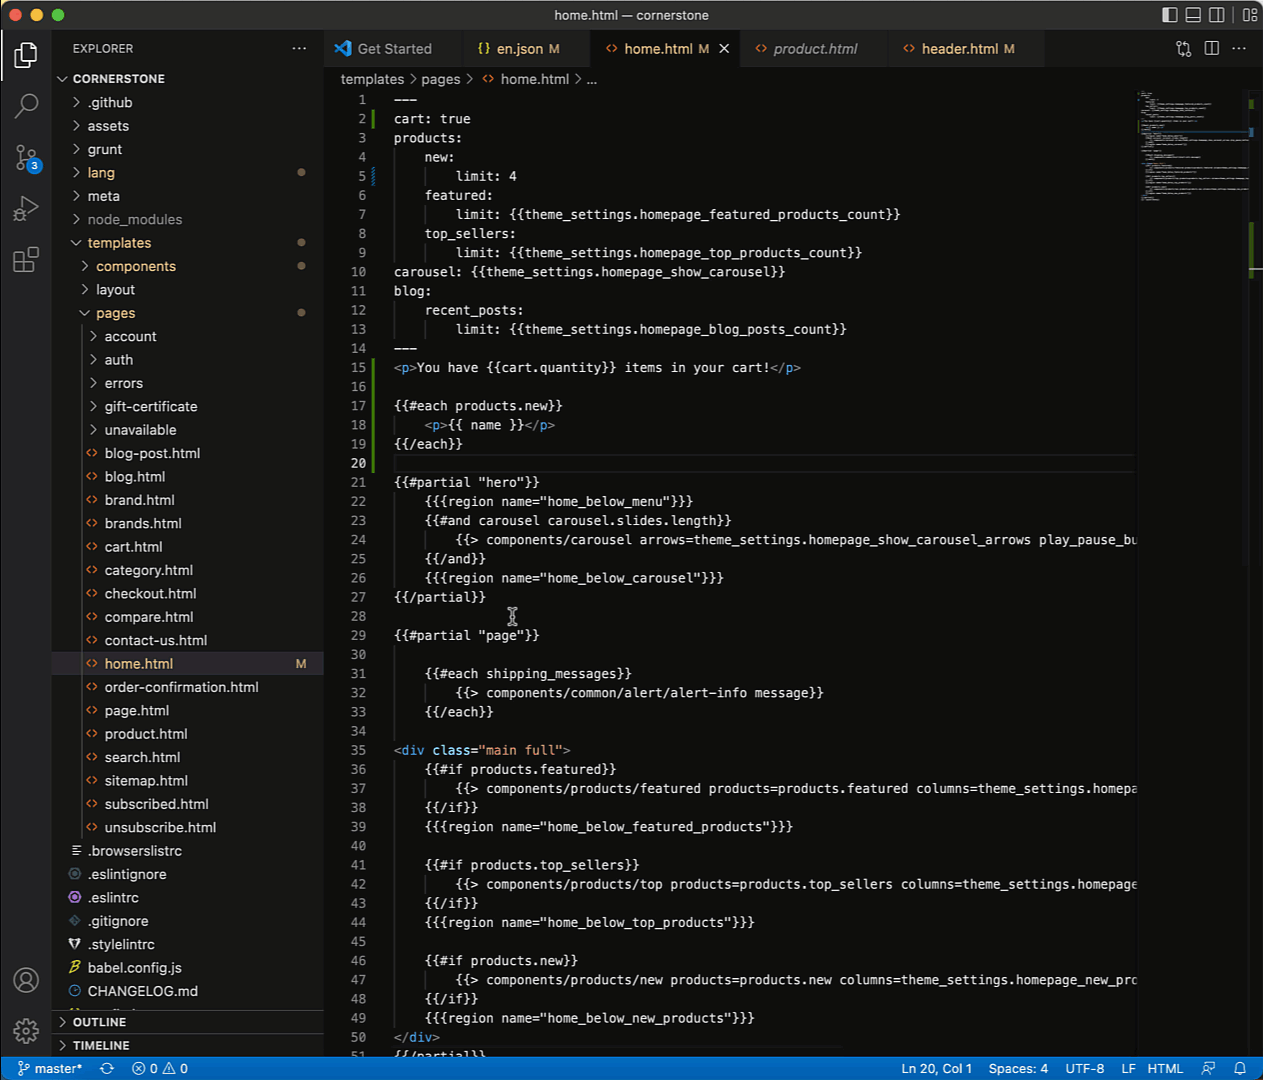Screen dimensions: 1263x1080
Task: Open the Extensions view
Action: click(26, 260)
